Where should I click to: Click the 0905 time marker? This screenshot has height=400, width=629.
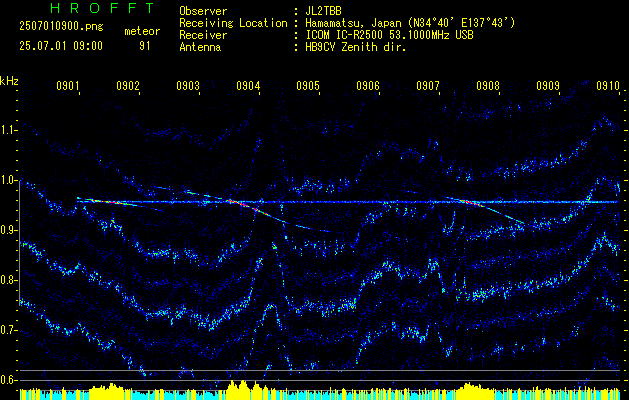[308, 85]
